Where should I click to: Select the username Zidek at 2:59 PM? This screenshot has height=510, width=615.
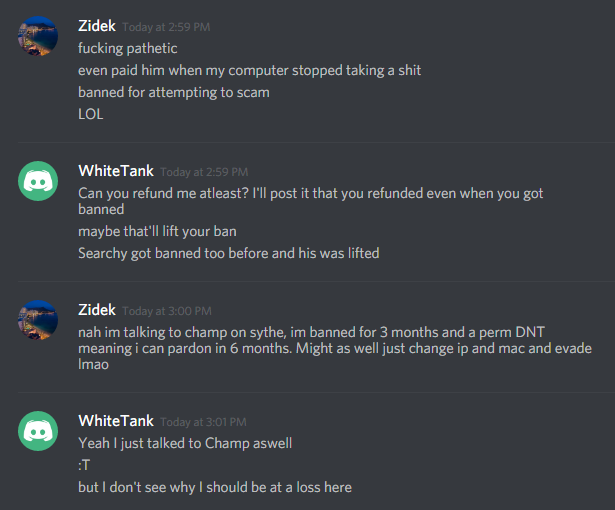point(97,26)
